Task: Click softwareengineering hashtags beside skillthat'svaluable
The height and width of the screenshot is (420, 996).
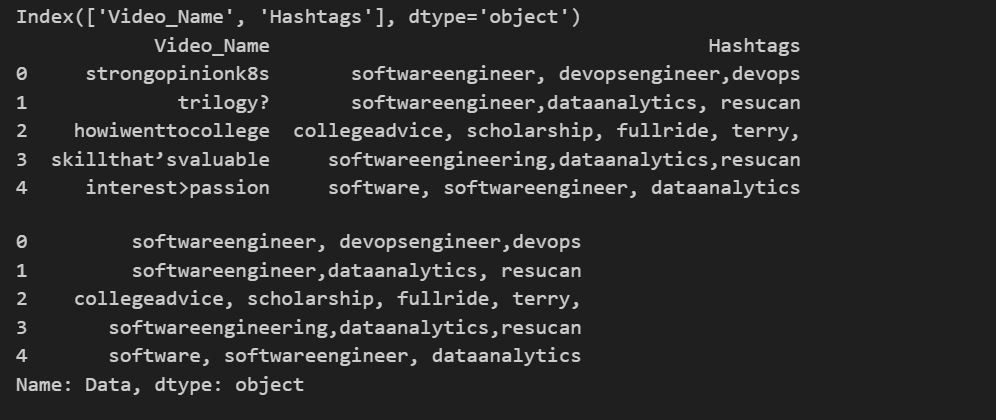Action: click(x=564, y=159)
